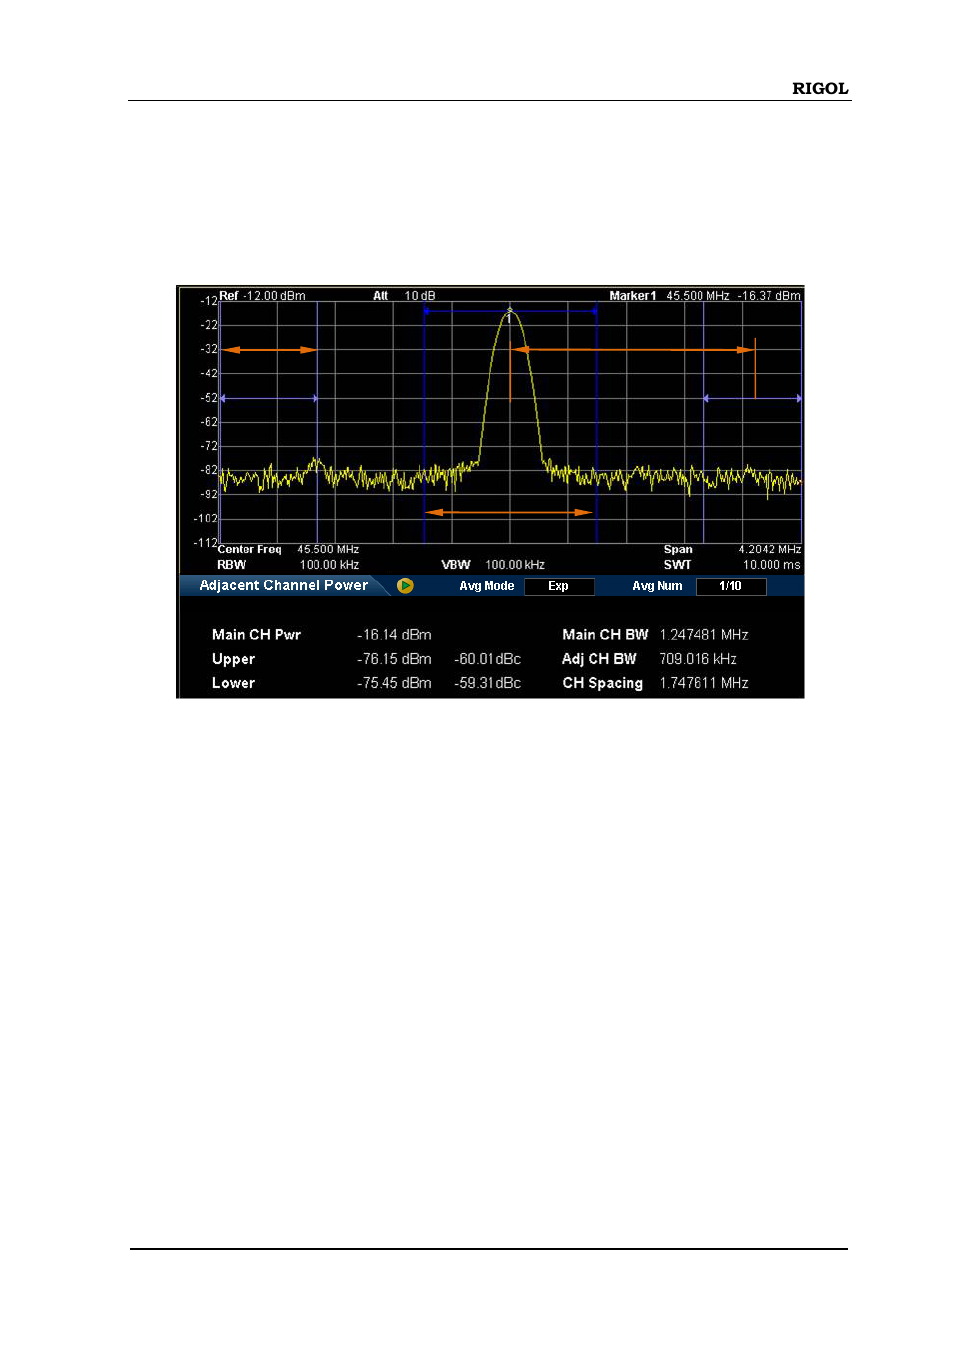The width and height of the screenshot is (954, 1348).
Task: Click the blue main channel span bar
Action: 509,311
